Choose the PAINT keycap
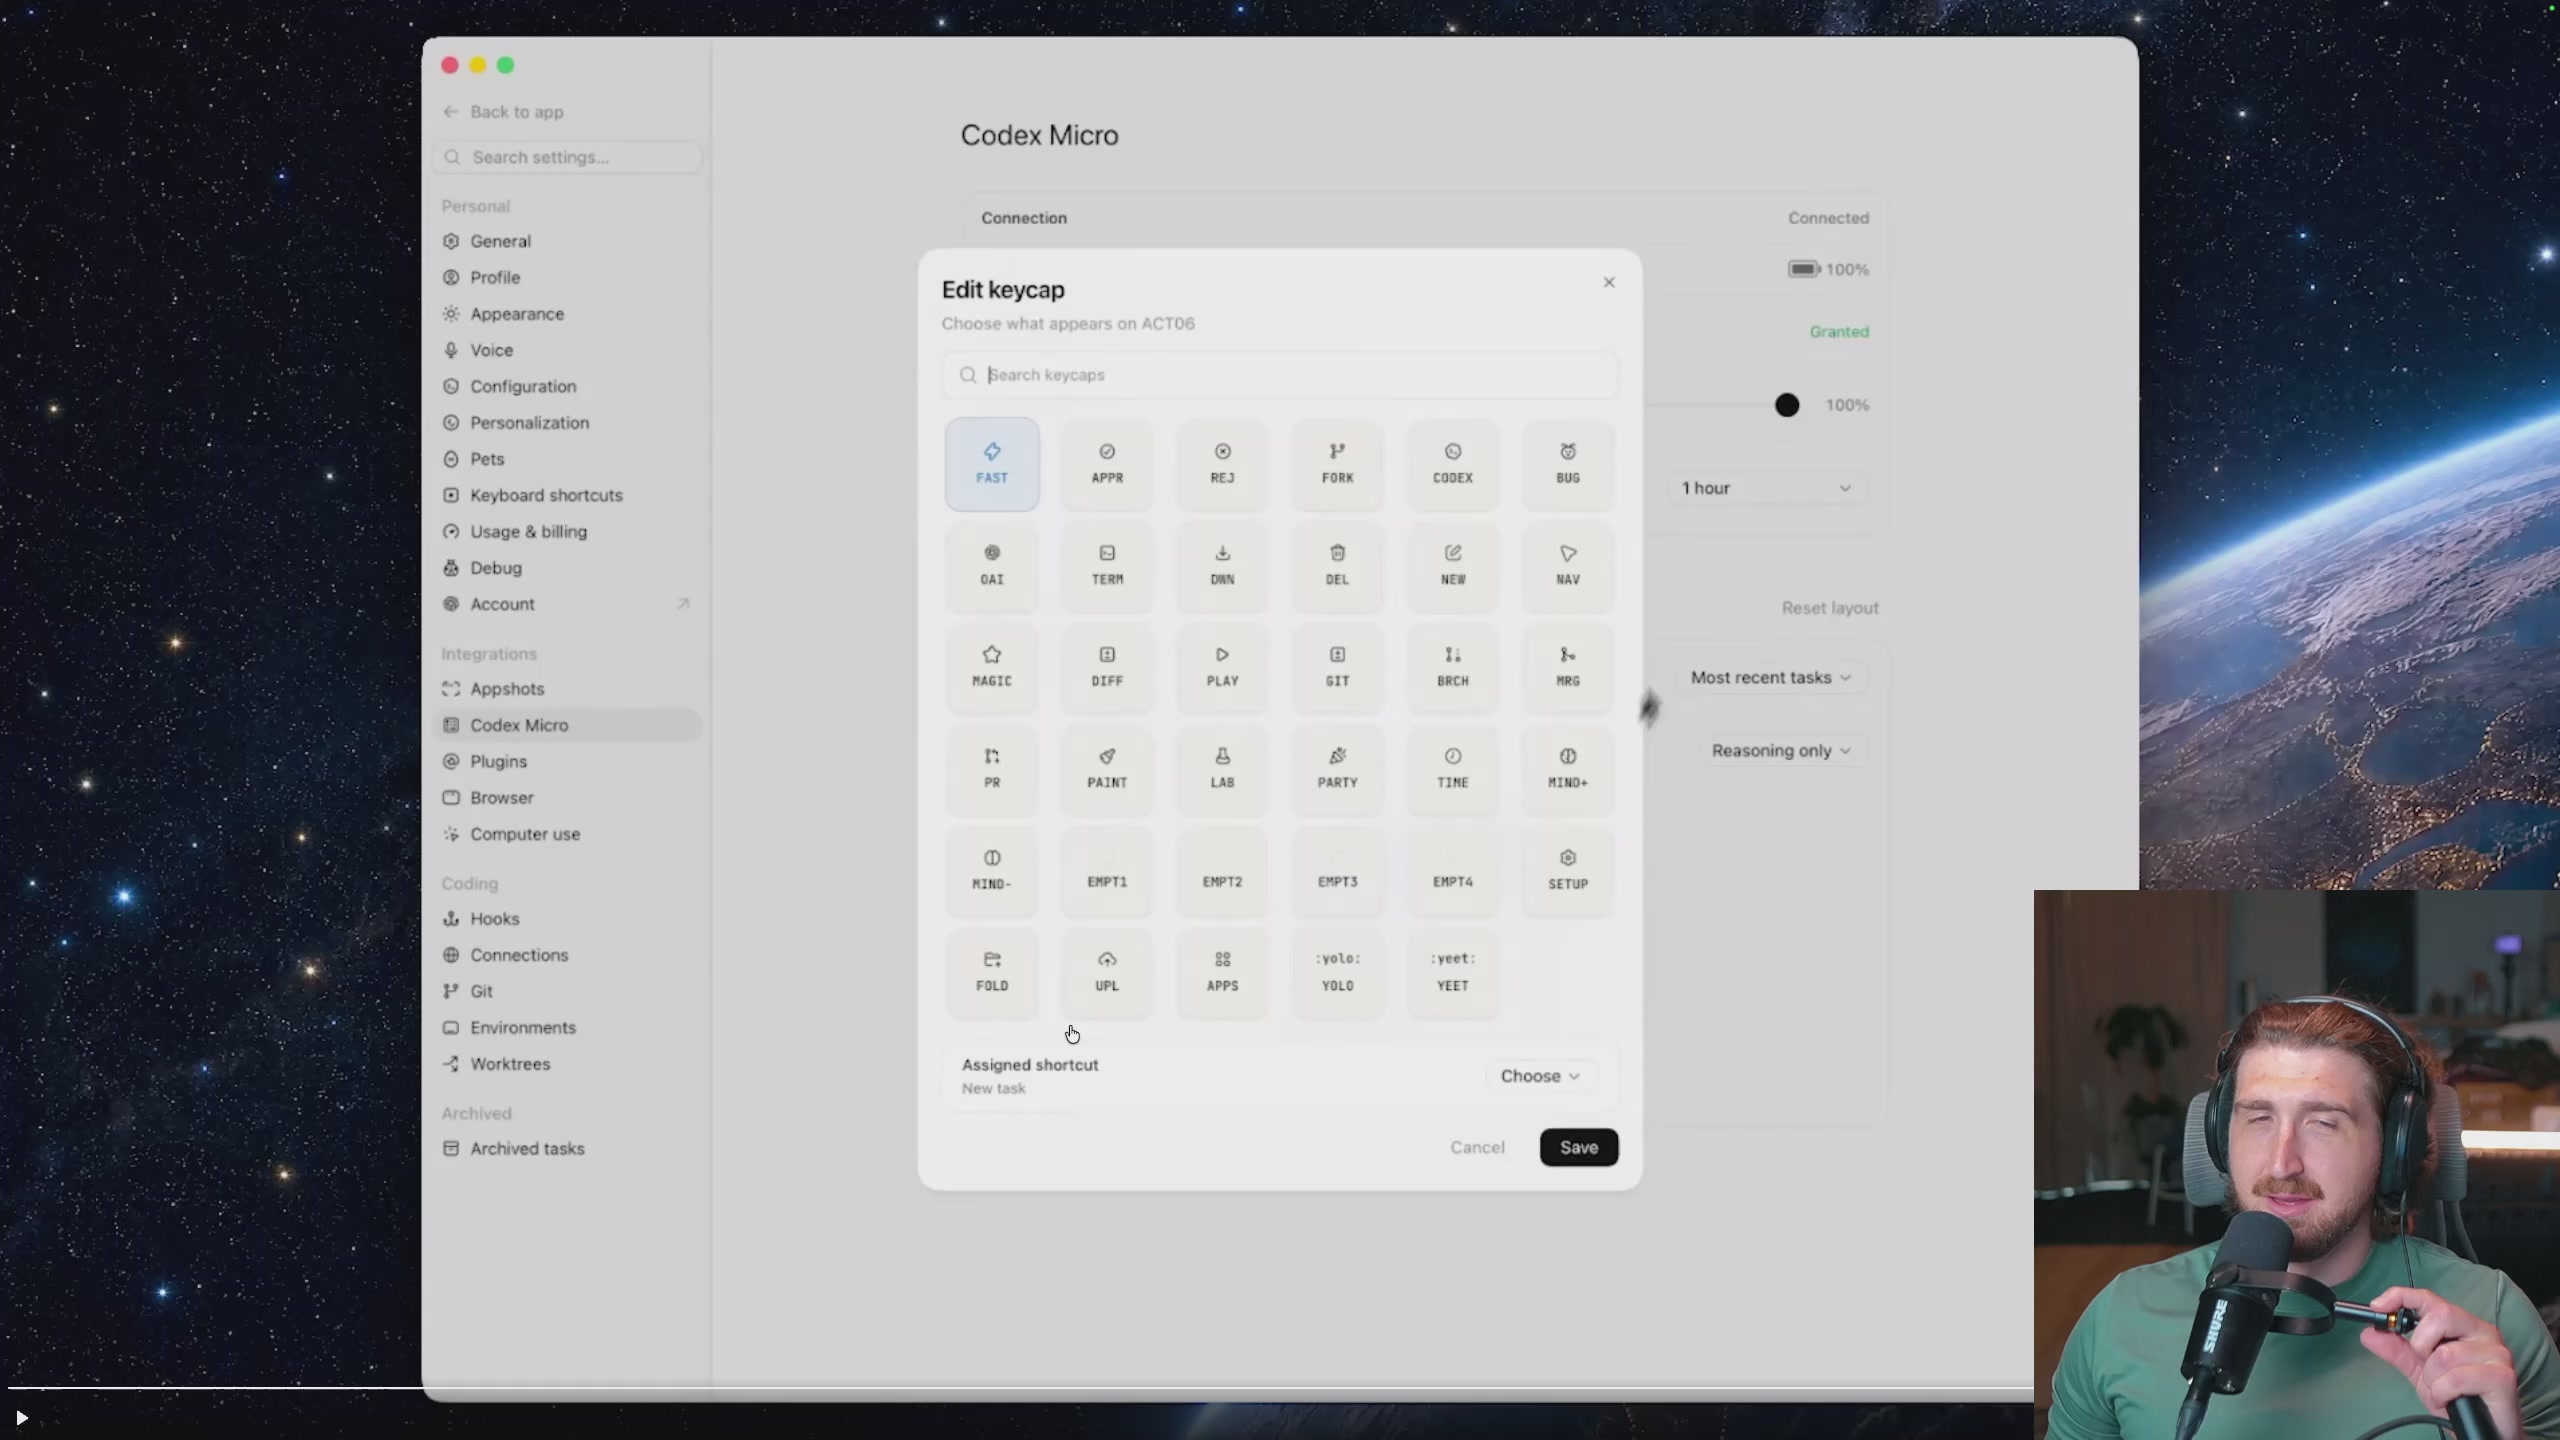 [1107, 769]
